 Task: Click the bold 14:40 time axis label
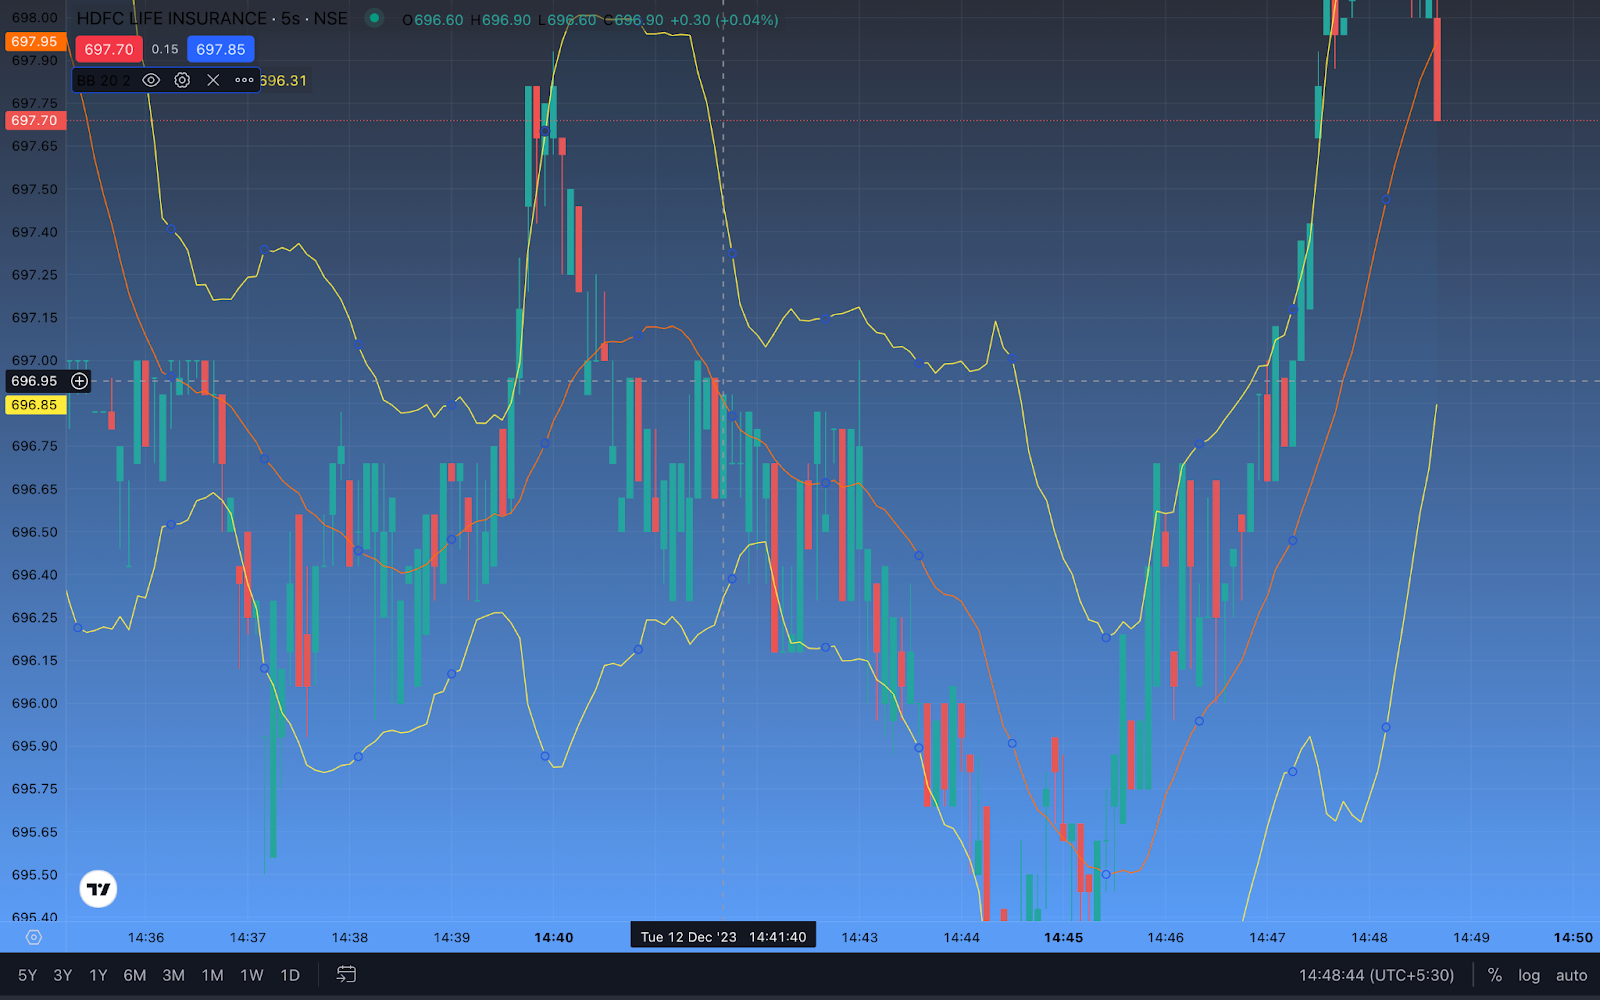click(x=553, y=937)
